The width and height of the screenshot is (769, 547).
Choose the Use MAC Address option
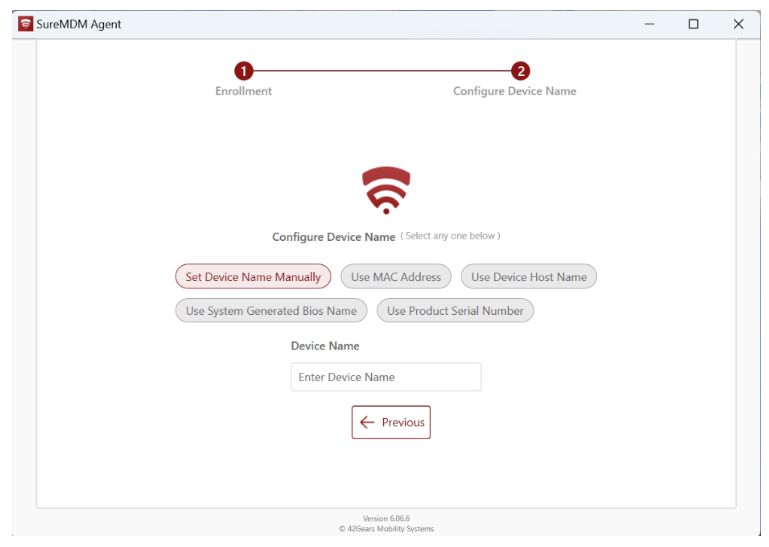point(396,277)
